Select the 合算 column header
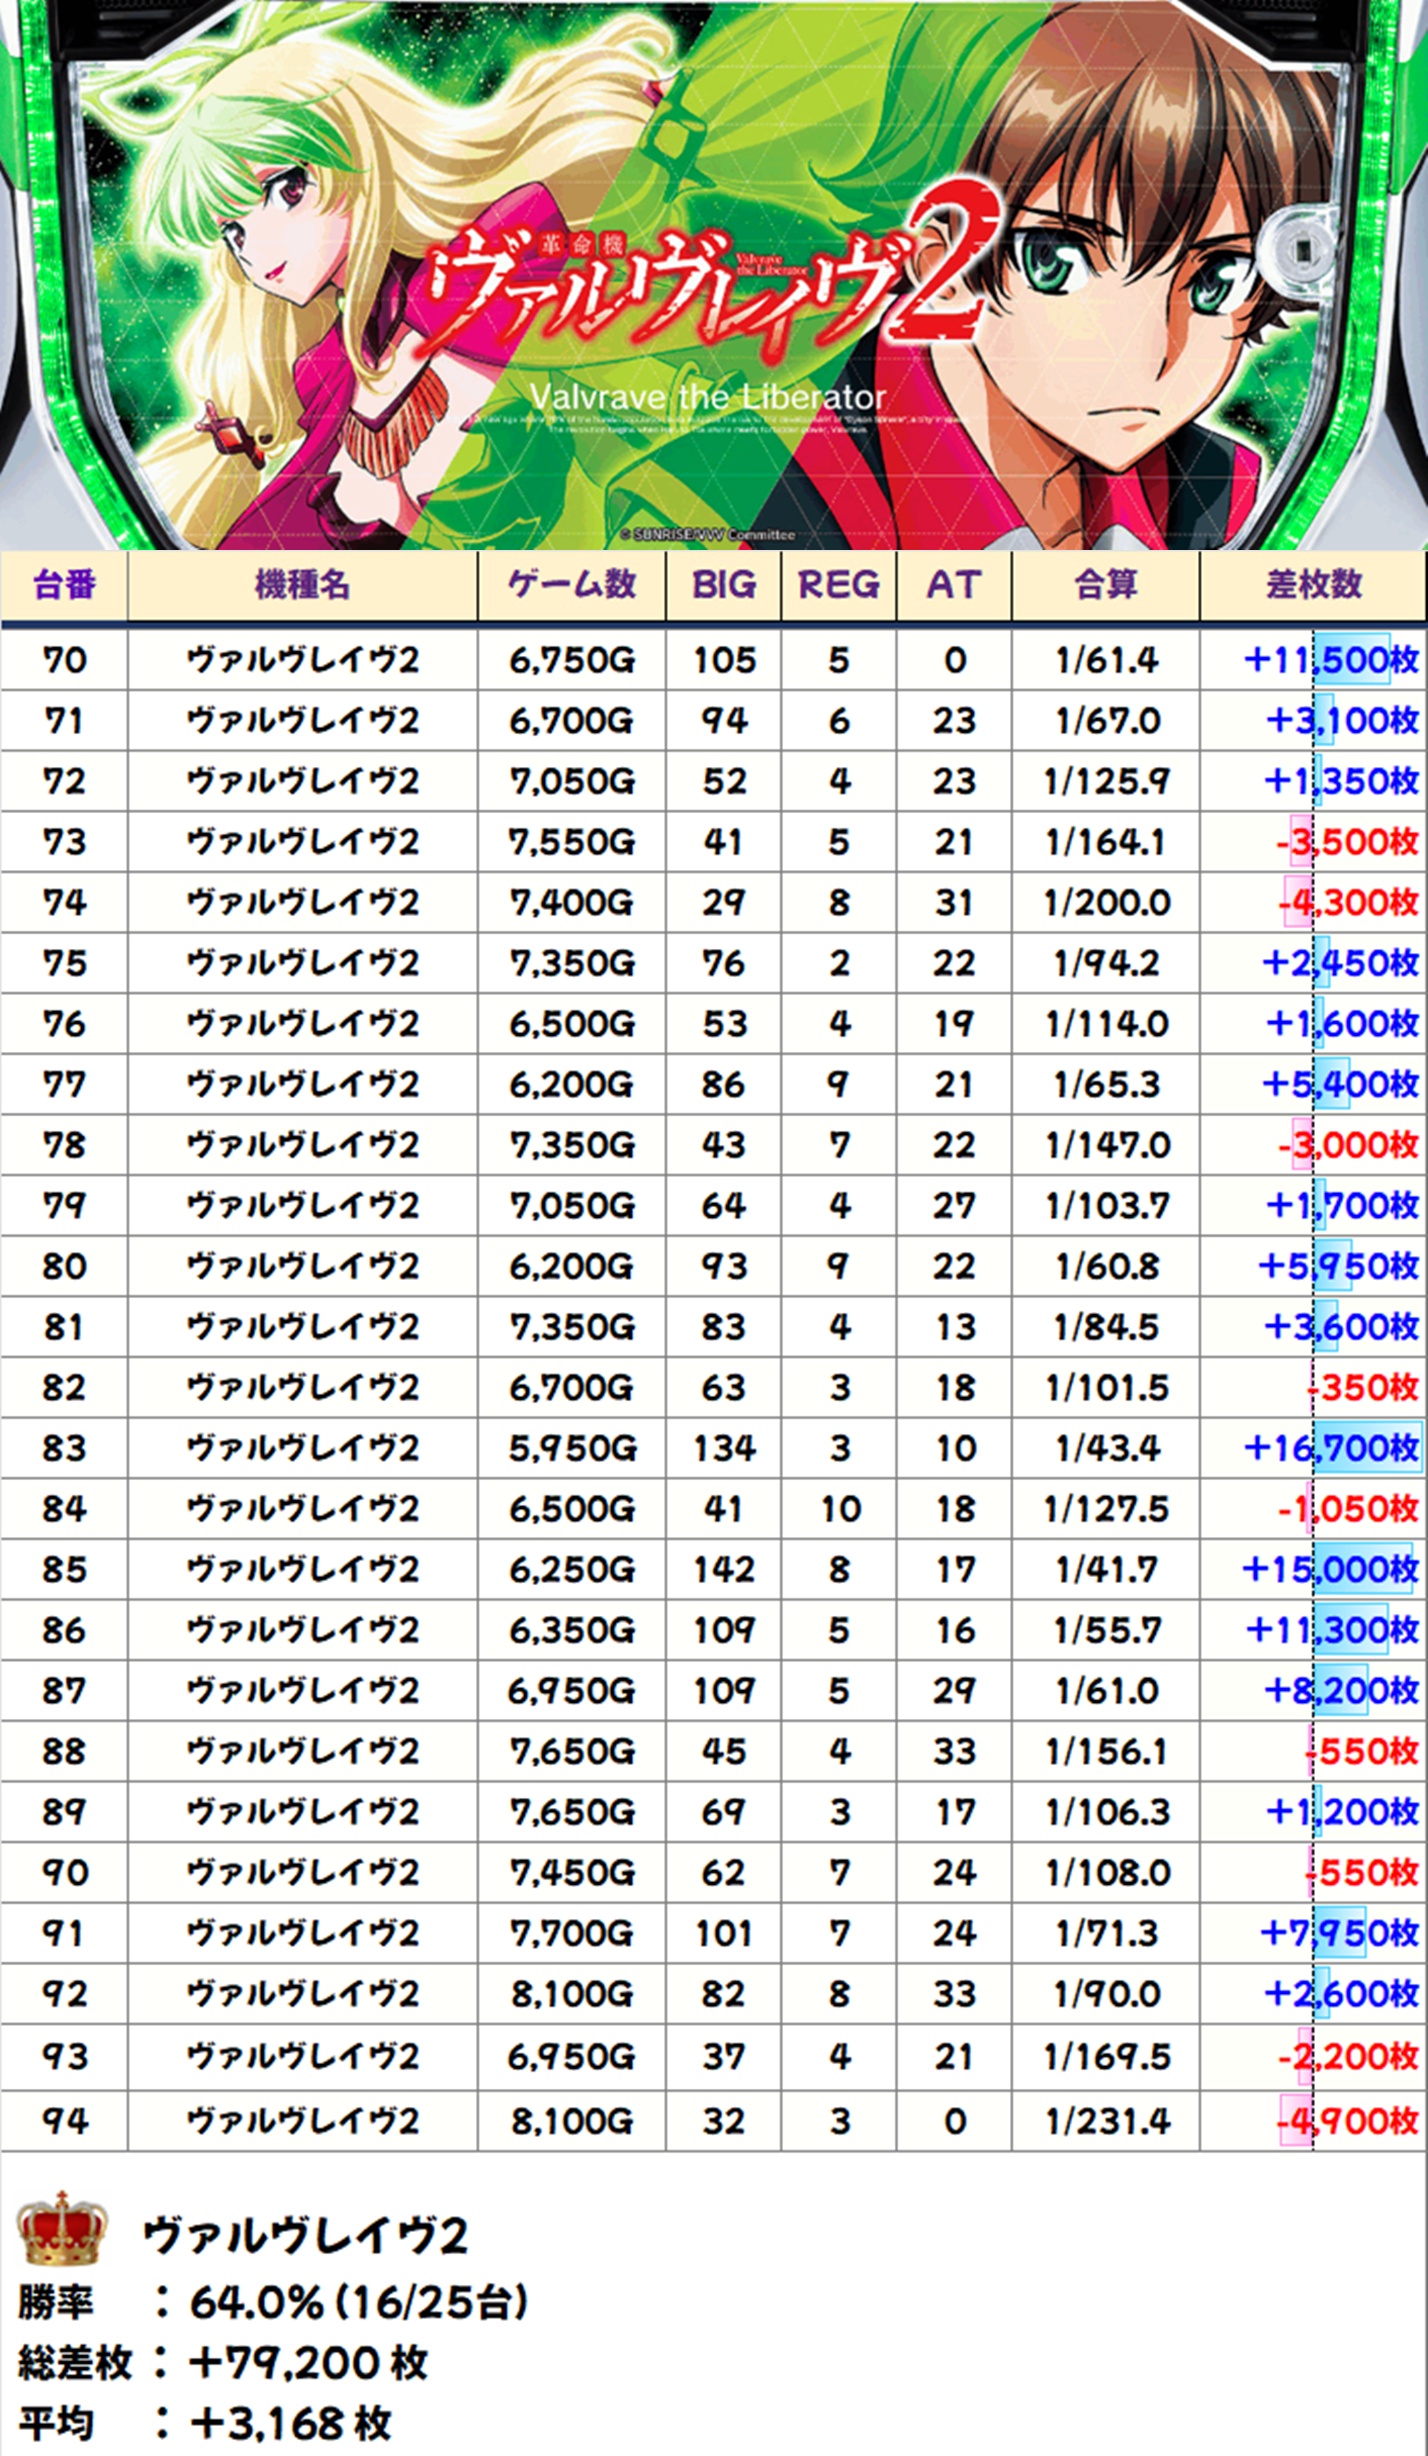Screen dimensions: 1428x2456 click(1106, 584)
